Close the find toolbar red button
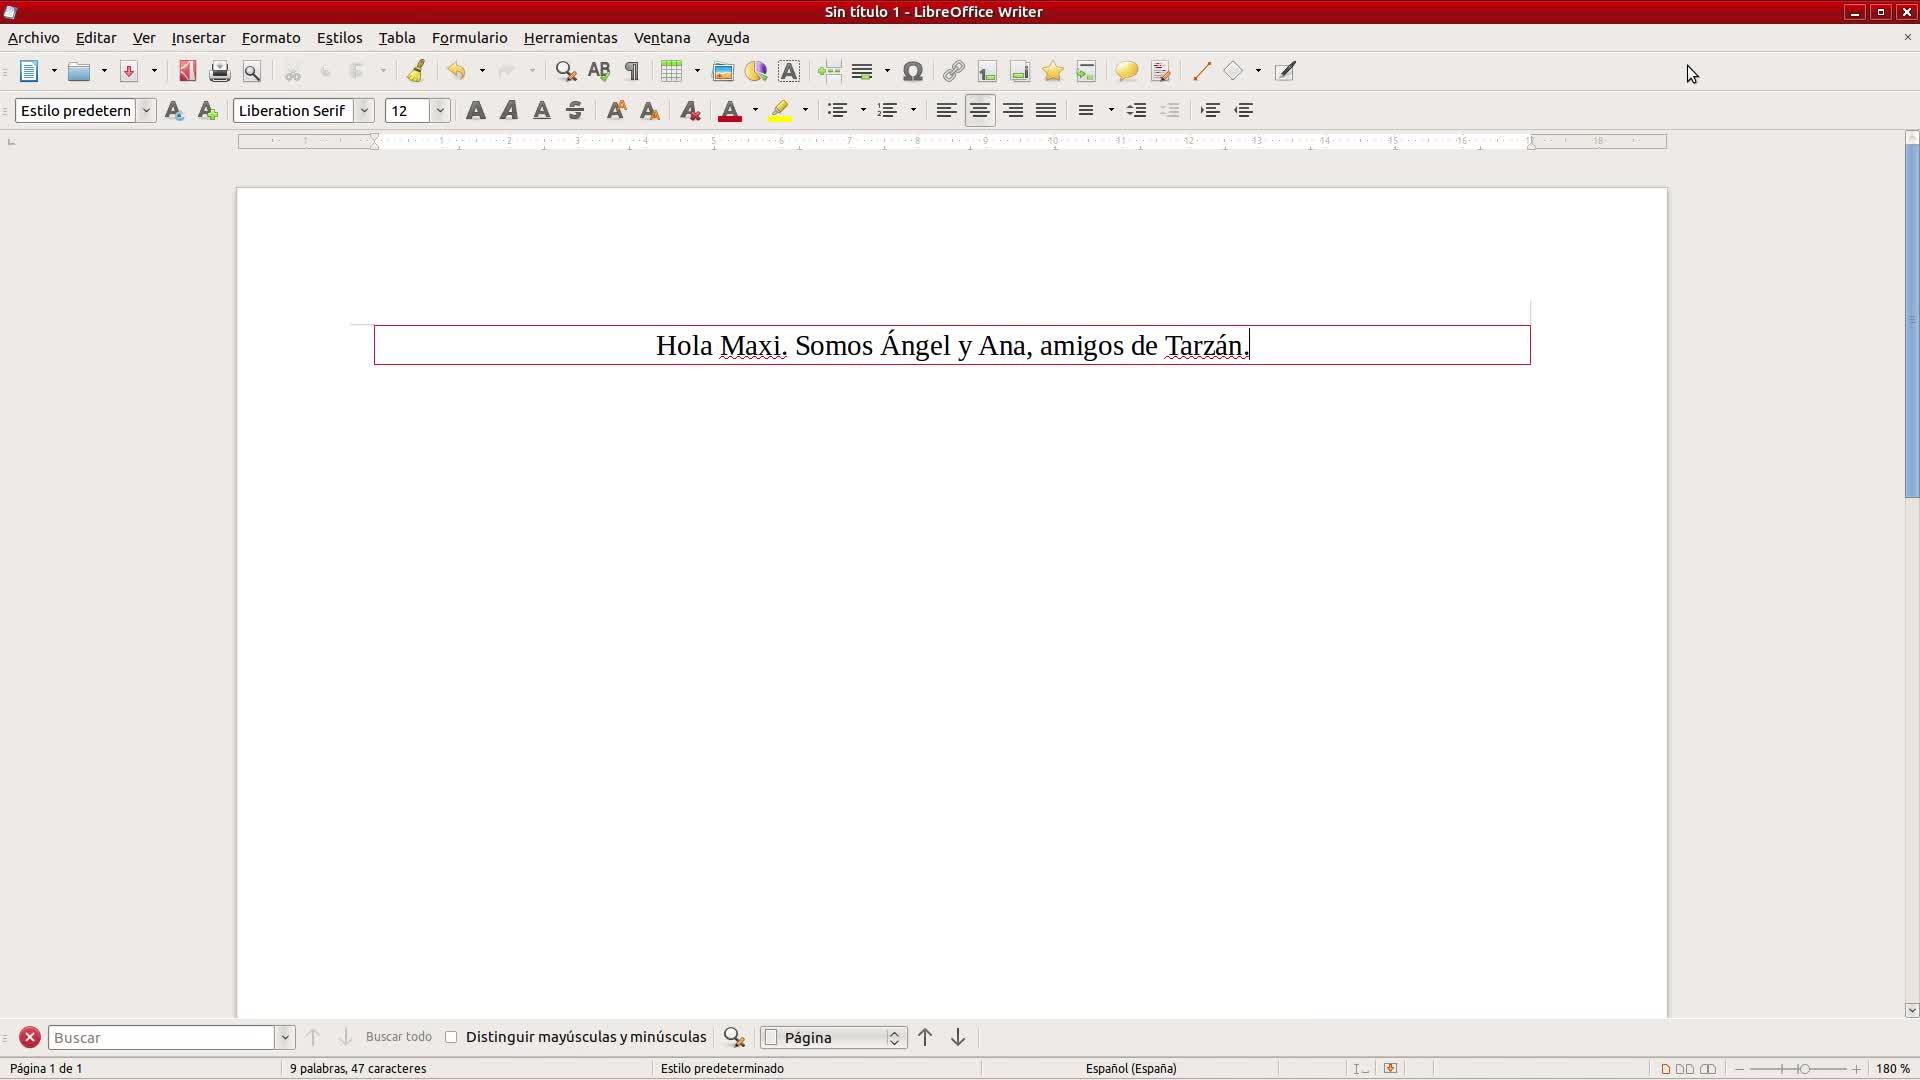1920x1080 pixels. point(30,1037)
